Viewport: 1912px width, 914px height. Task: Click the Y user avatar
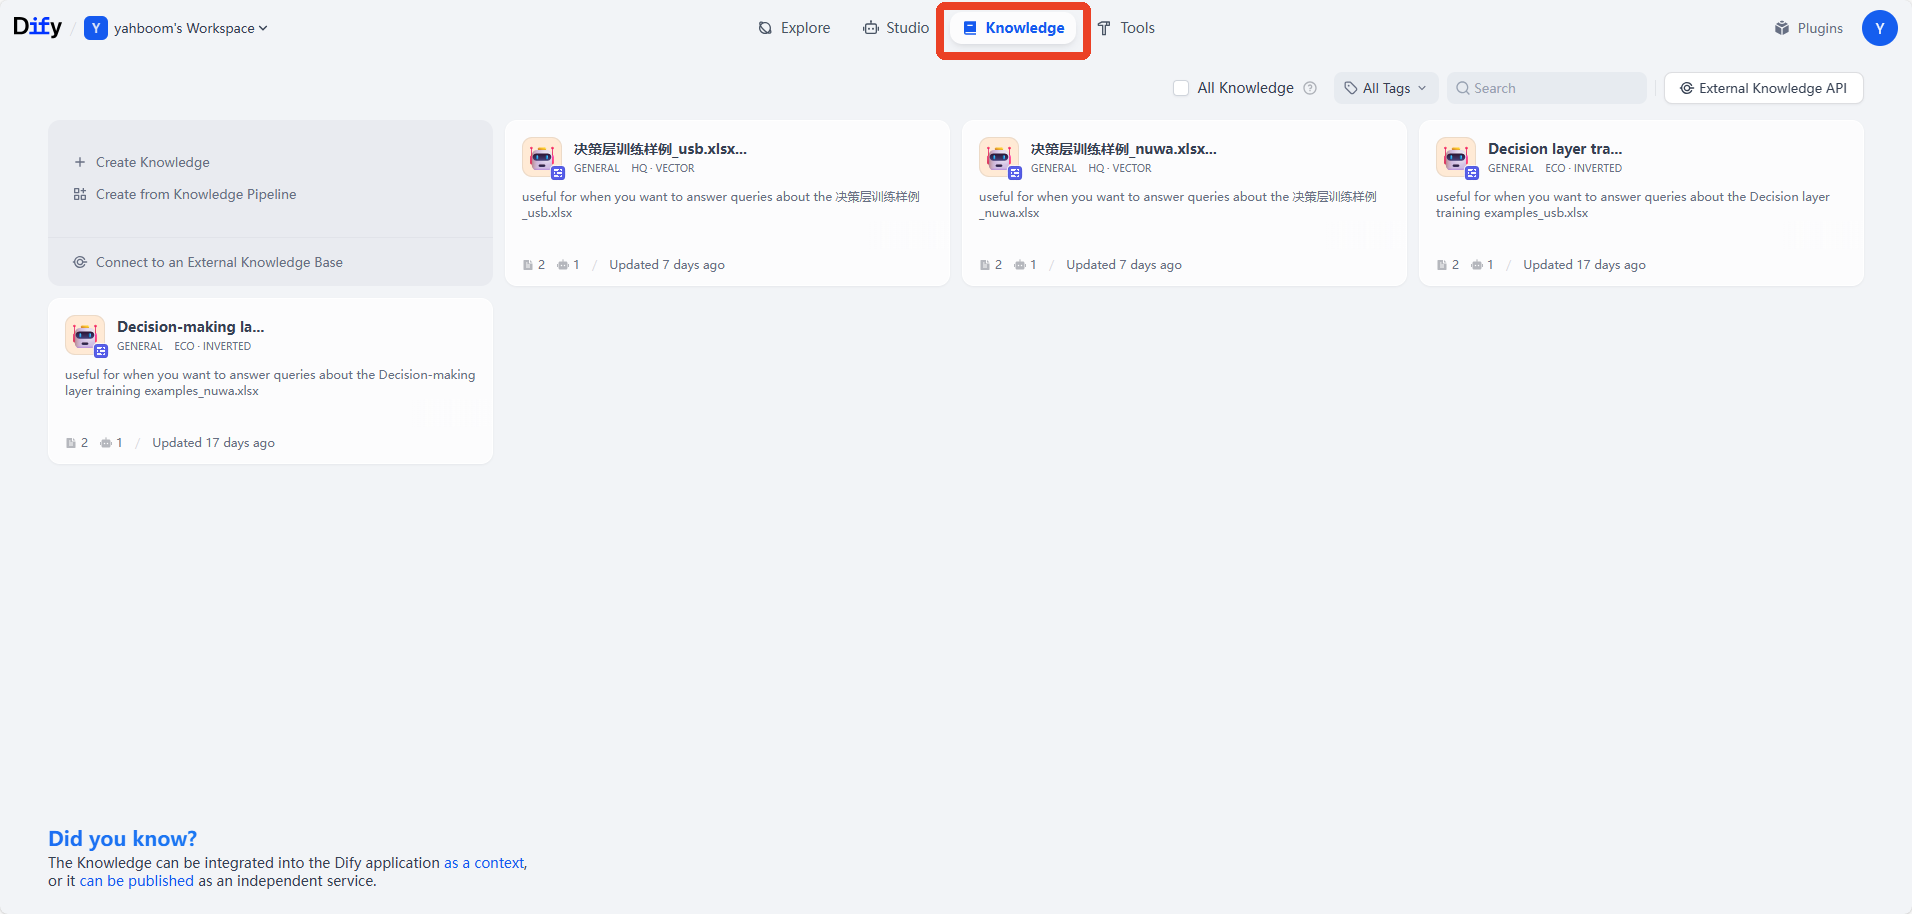(1879, 28)
